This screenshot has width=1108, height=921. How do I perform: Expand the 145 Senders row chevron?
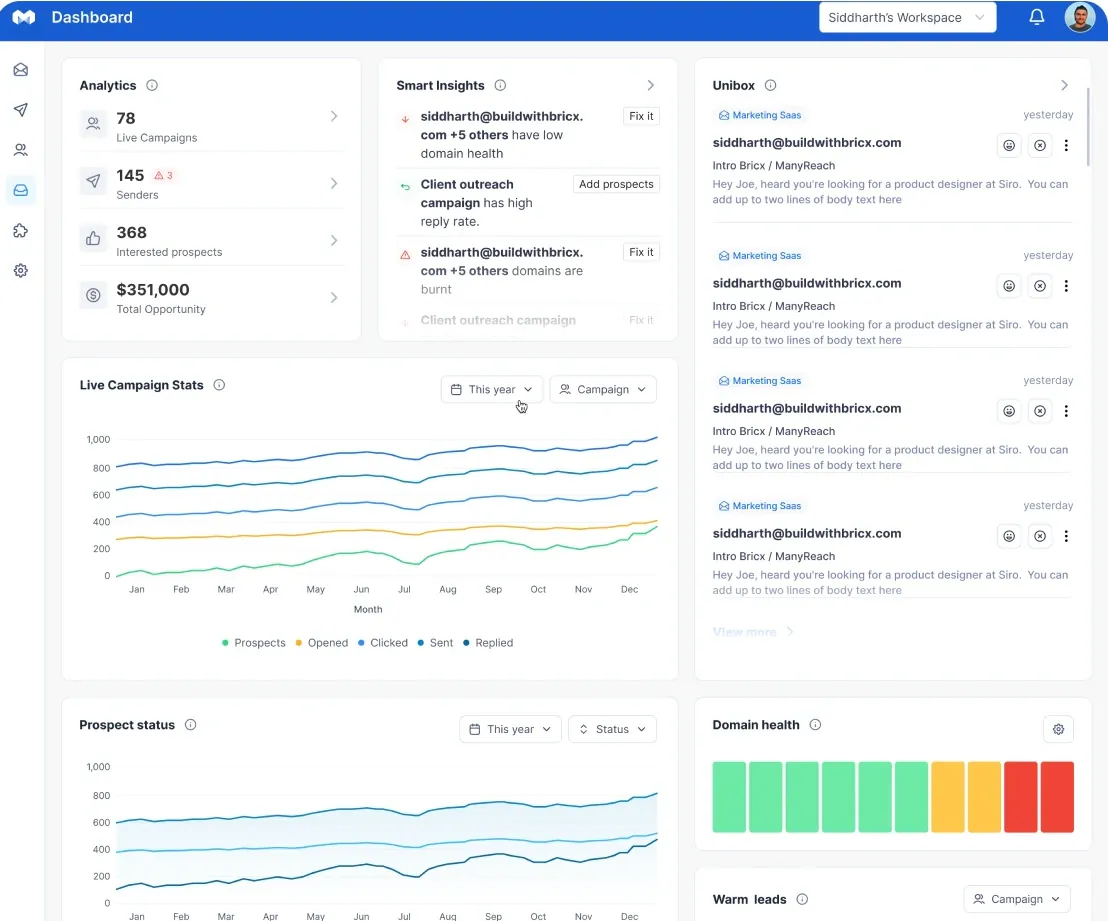(334, 183)
